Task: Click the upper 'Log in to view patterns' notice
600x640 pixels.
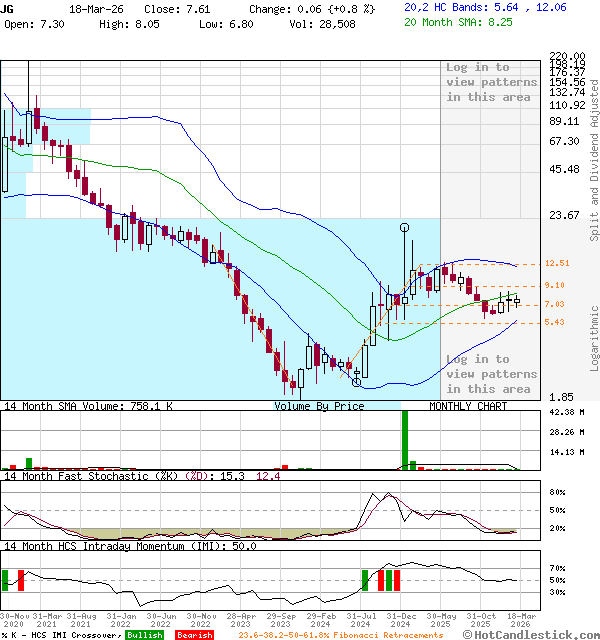Action: point(489,82)
